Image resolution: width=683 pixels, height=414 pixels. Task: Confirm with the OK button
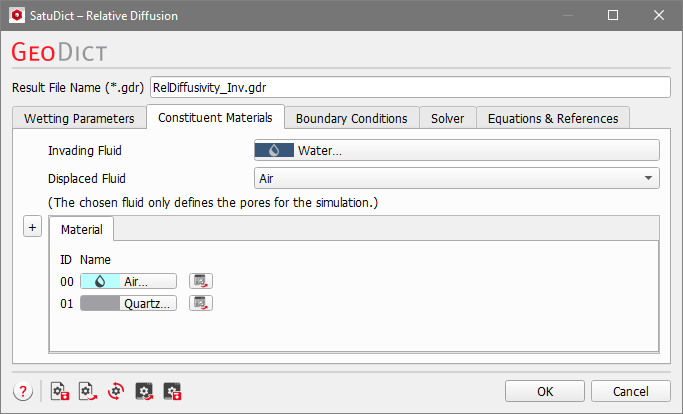tap(545, 391)
